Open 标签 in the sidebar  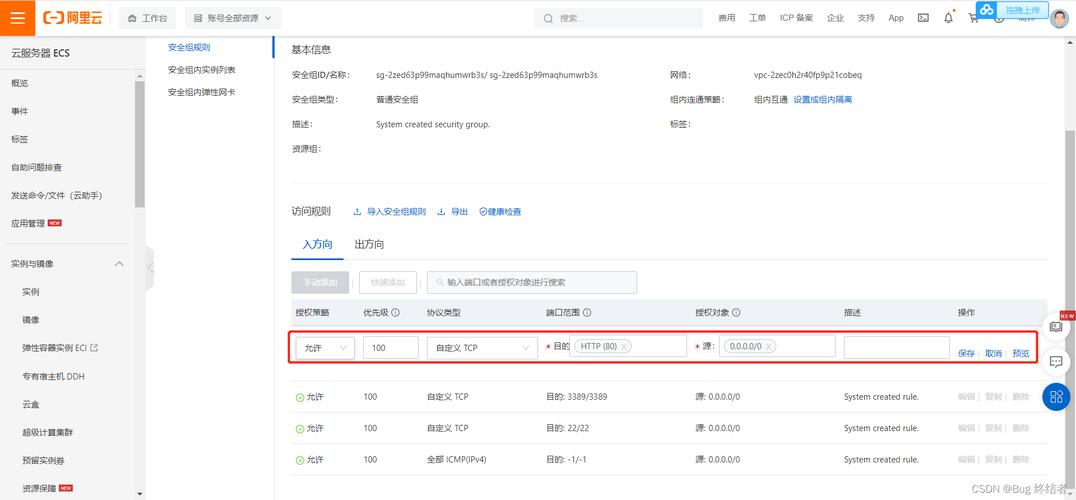pos(20,139)
